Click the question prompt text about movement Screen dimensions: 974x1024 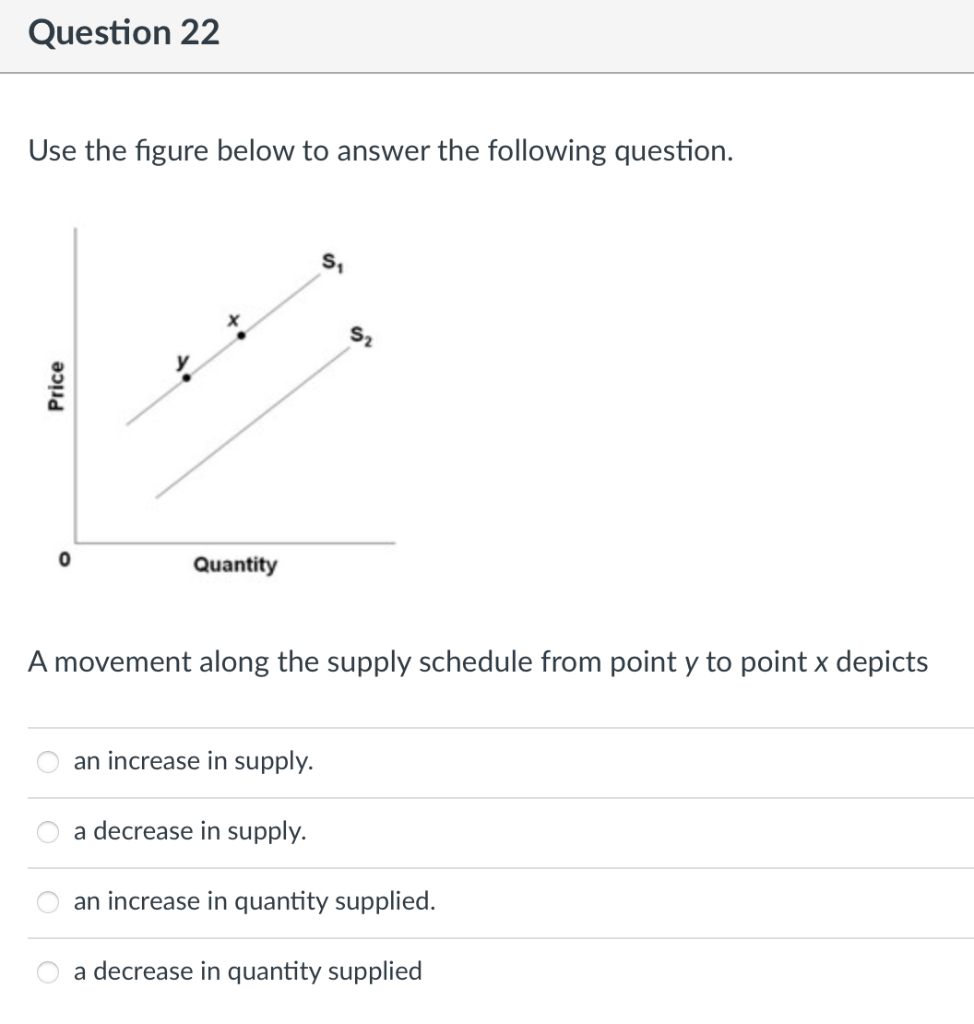(478, 662)
